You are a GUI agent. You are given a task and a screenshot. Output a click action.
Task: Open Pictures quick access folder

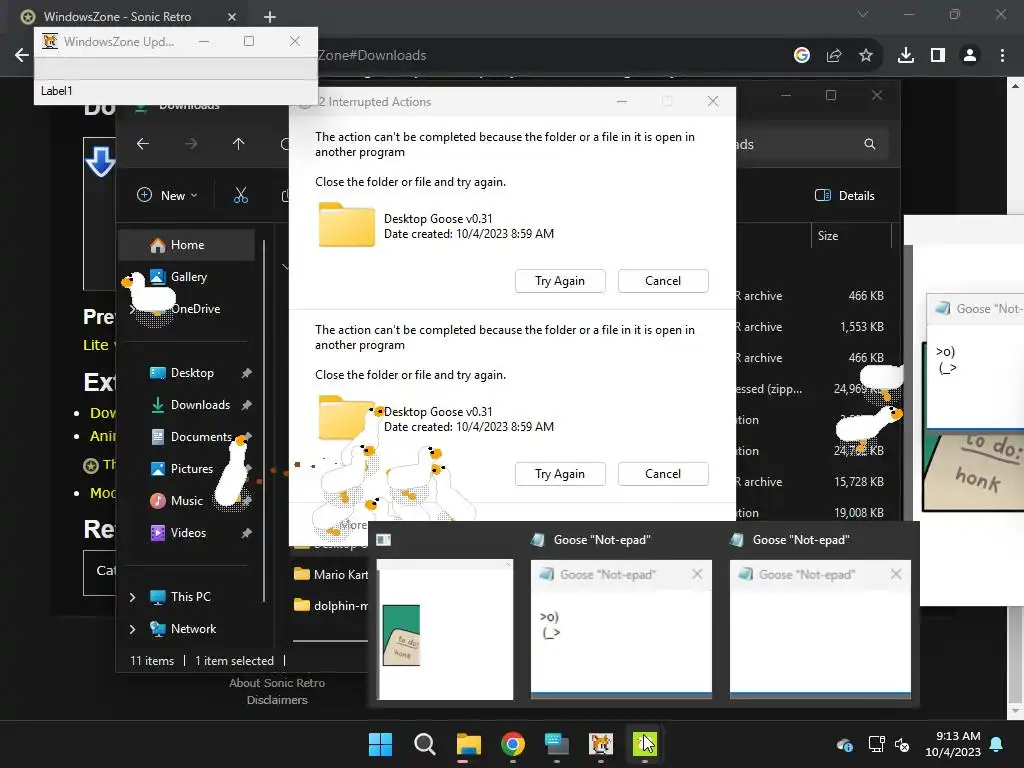(191, 469)
